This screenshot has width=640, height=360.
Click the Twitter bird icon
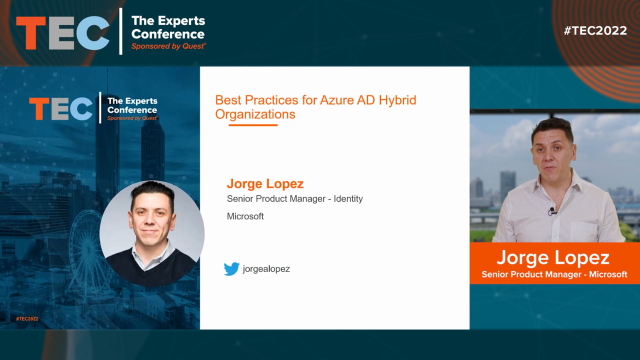(x=231, y=269)
